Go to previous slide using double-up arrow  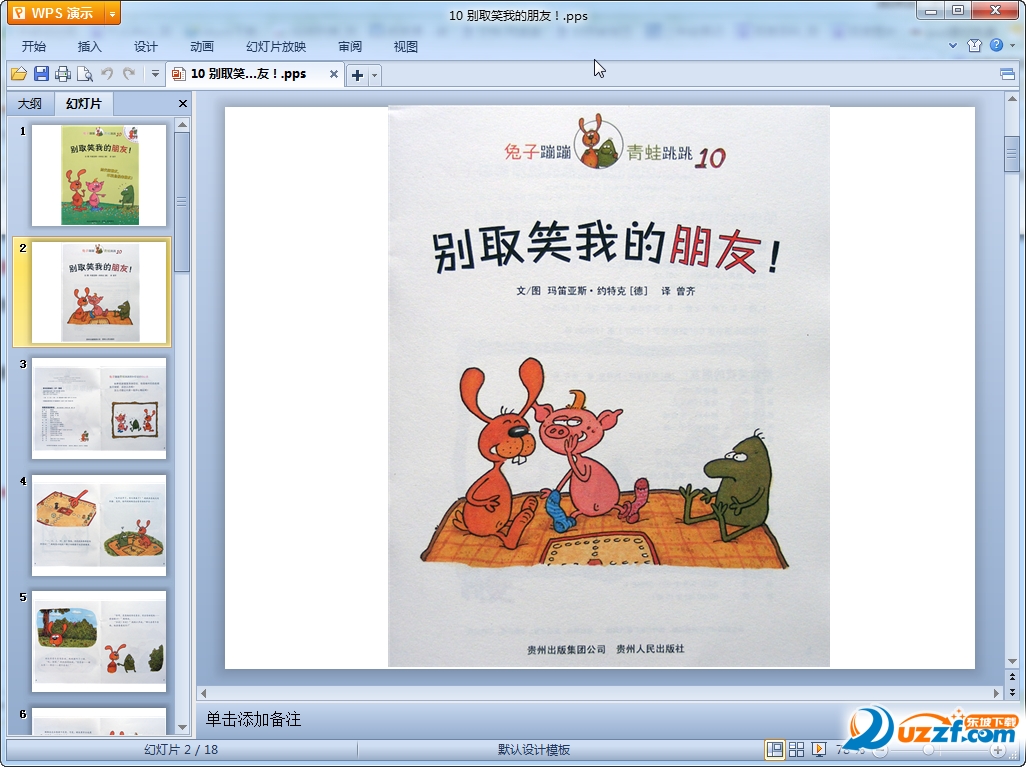pos(1012,677)
